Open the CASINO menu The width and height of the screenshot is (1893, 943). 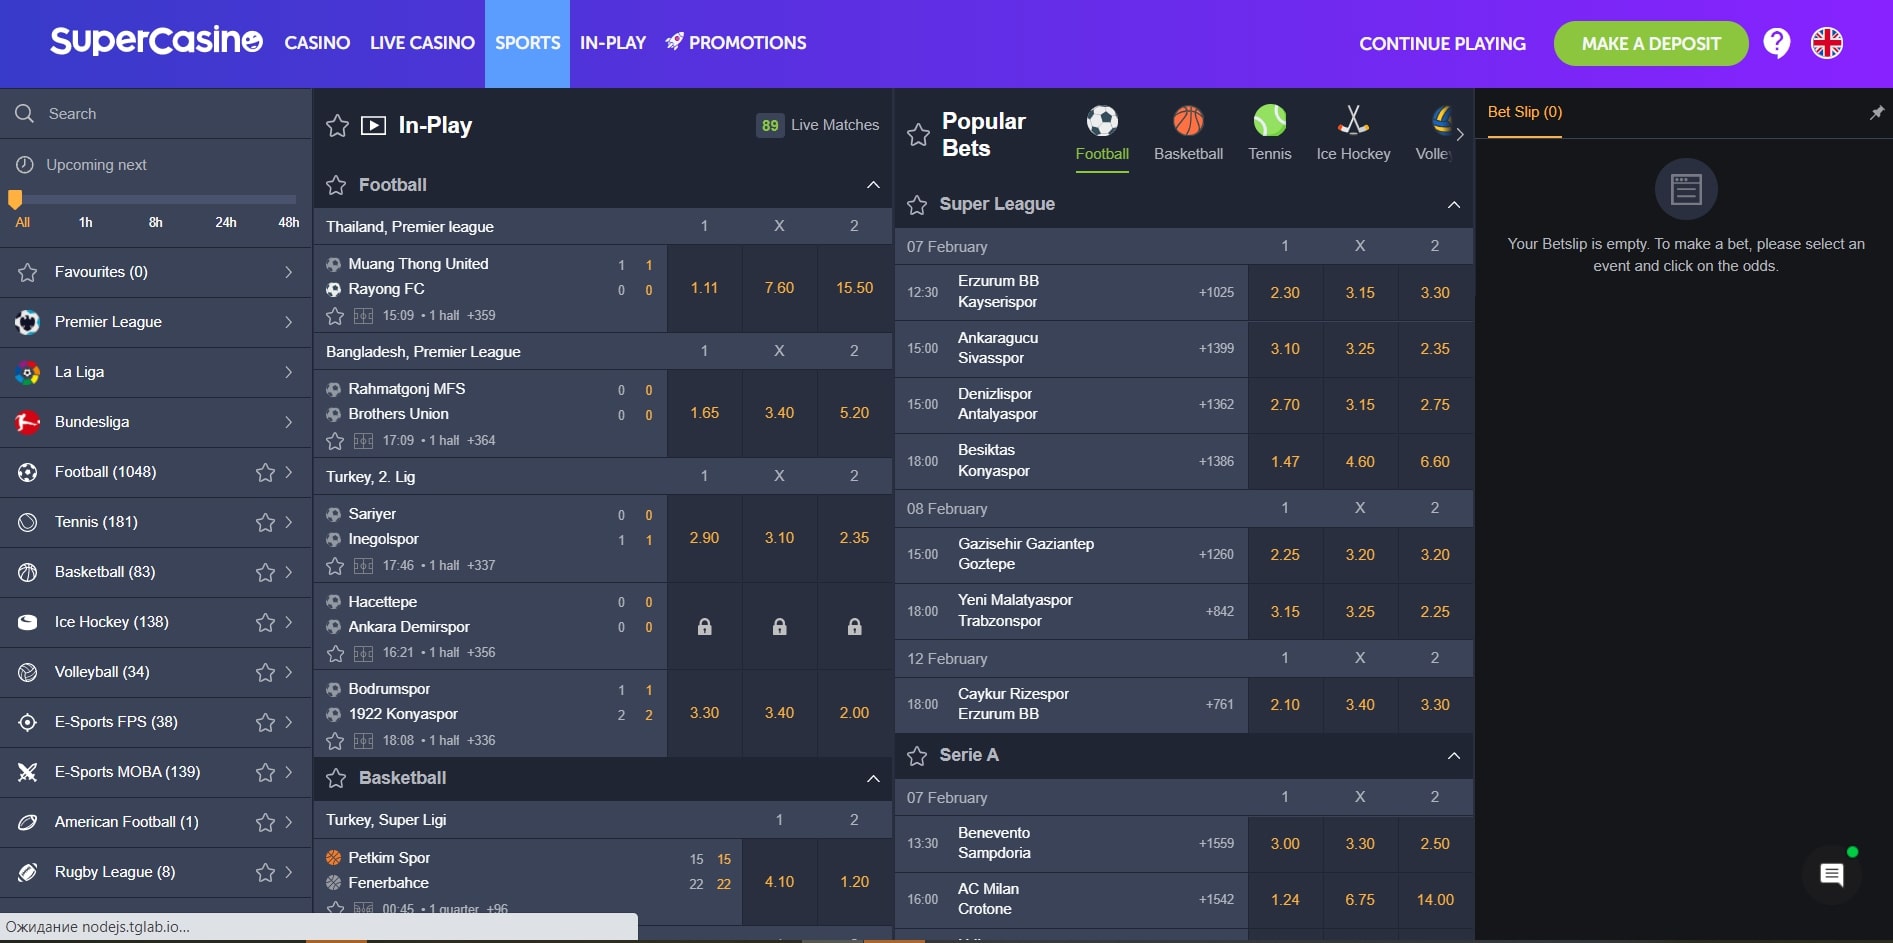coord(317,43)
